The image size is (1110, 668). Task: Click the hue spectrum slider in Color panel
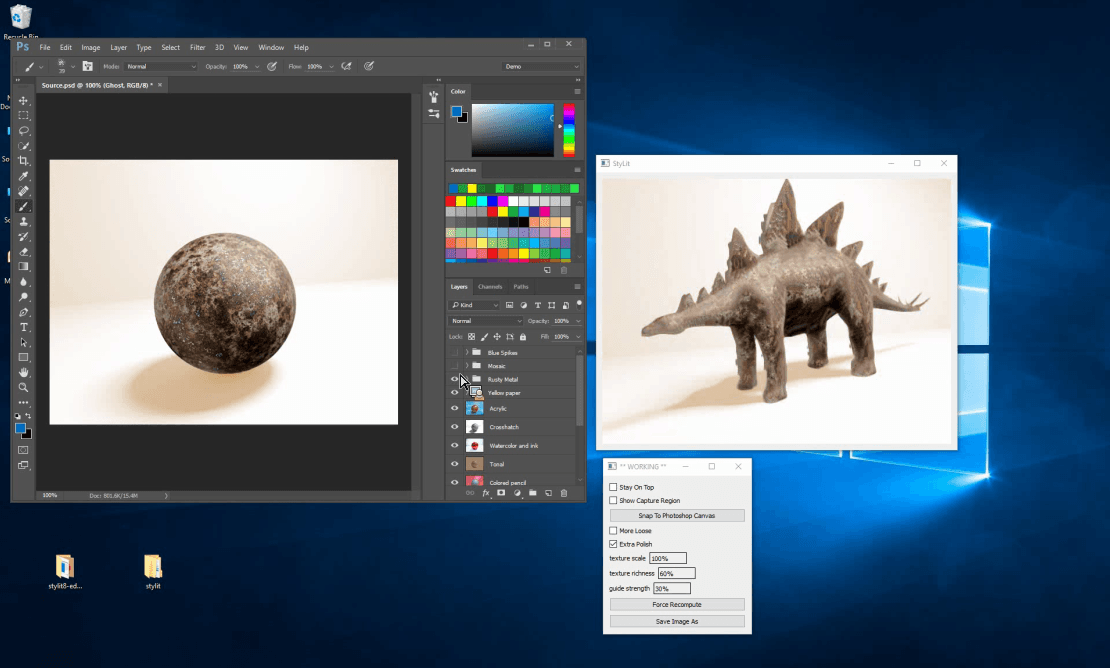click(569, 130)
